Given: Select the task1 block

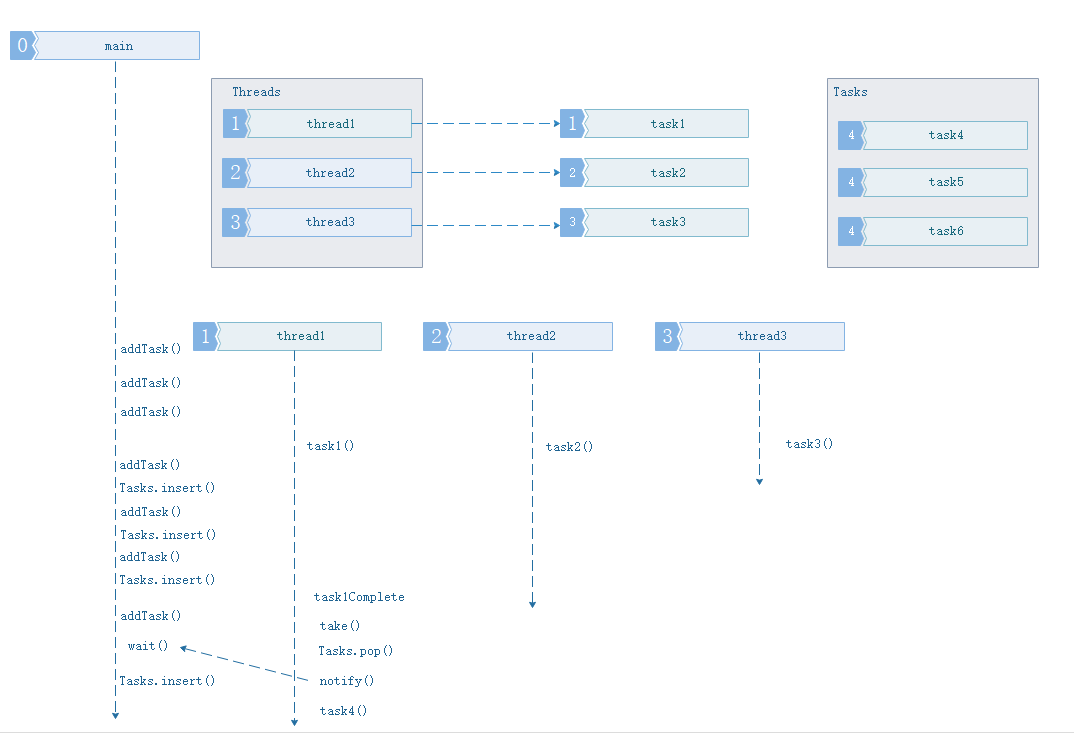Looking at the screenshot, I should [666, 124].
